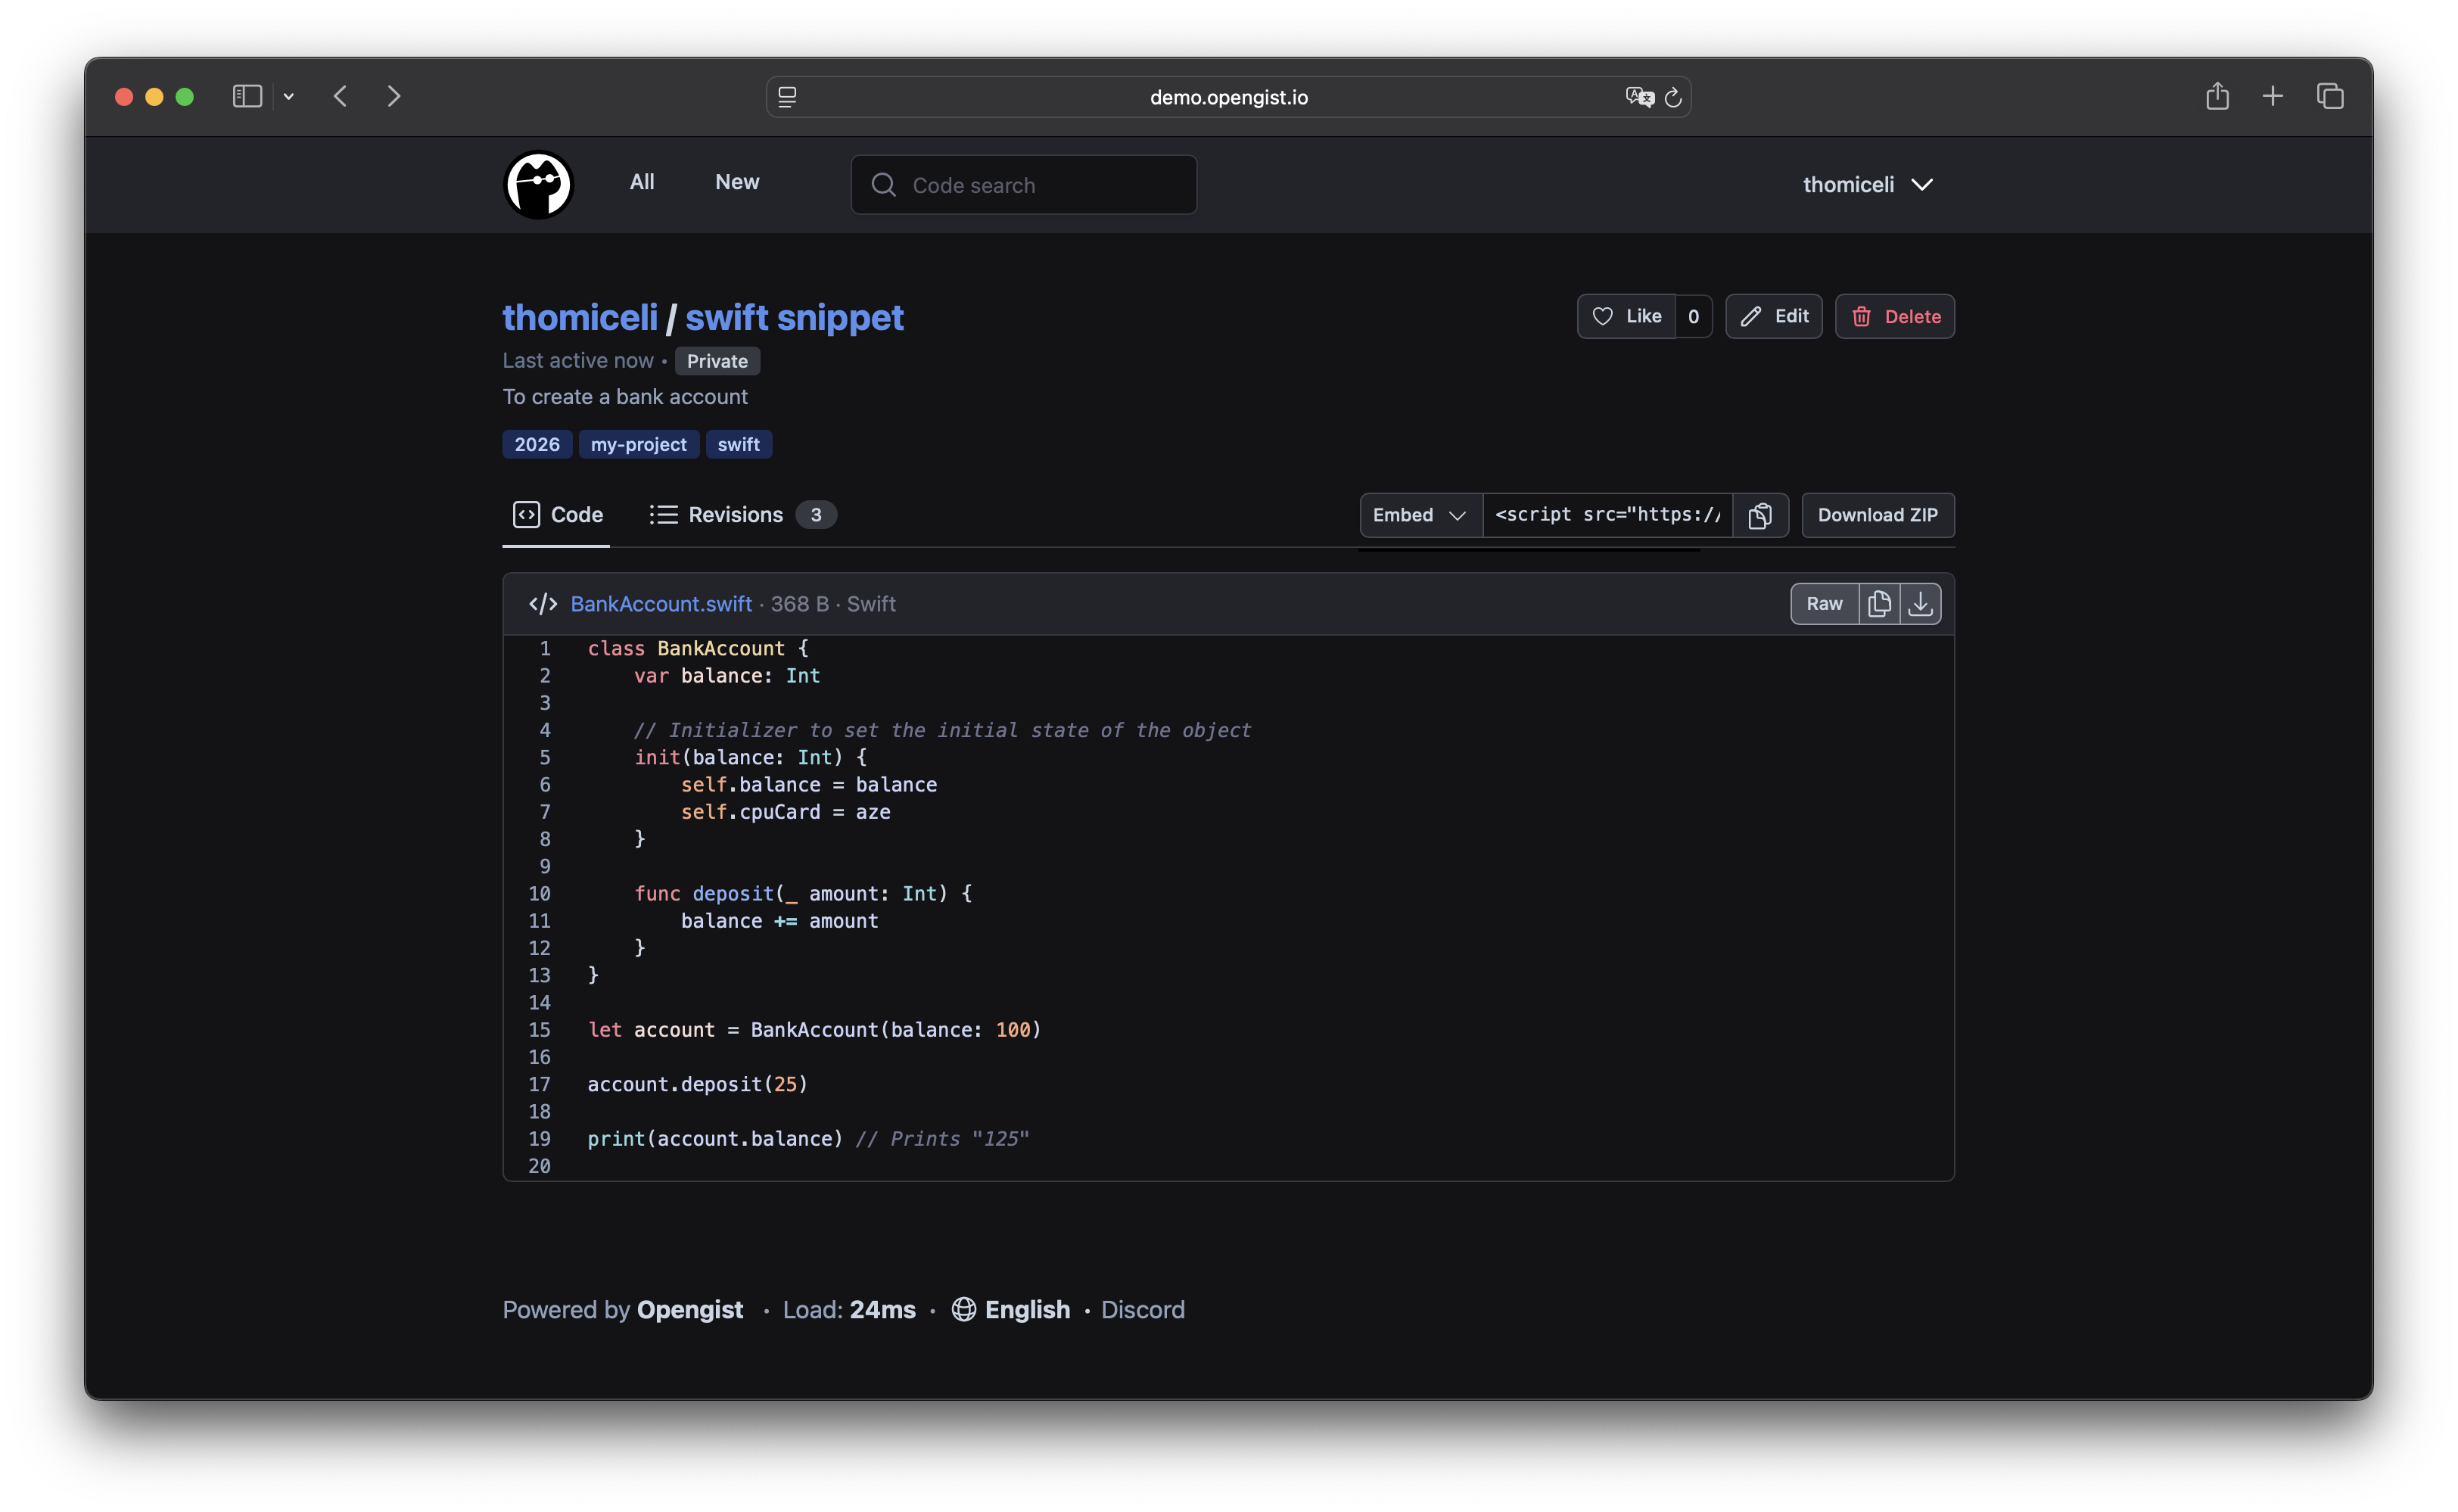The height and width of the screenshot is (1512, 2458).
Task: Expand the thomiceli user menu
Action: tap(1867, 185)
